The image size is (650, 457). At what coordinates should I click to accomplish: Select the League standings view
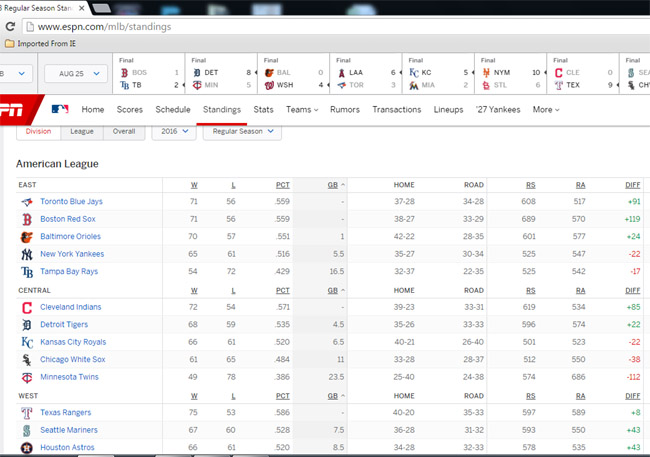82,131
